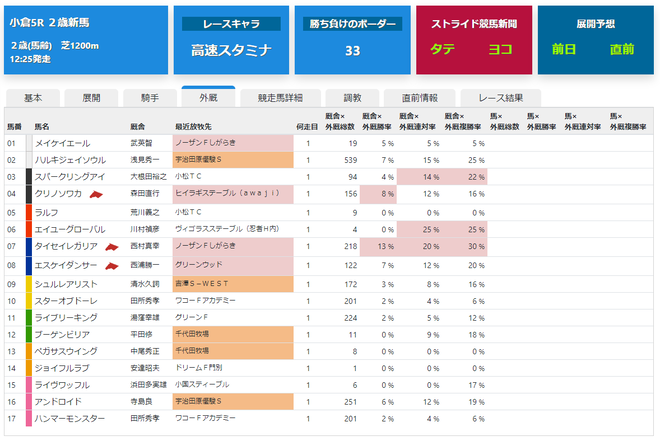Screen dimensions: 660x441
Task: Click horse name シュルレアリスト
Action: [66, 284]
